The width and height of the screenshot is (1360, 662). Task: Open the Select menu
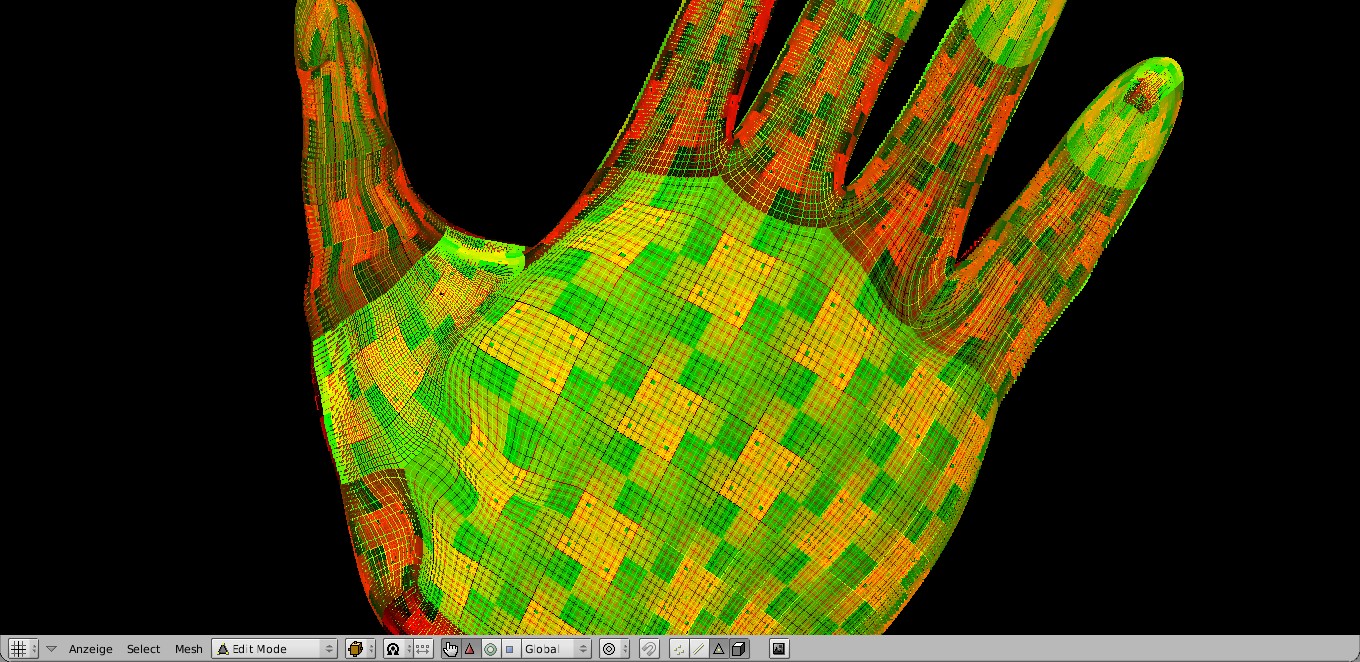click(x=143, y=649)
